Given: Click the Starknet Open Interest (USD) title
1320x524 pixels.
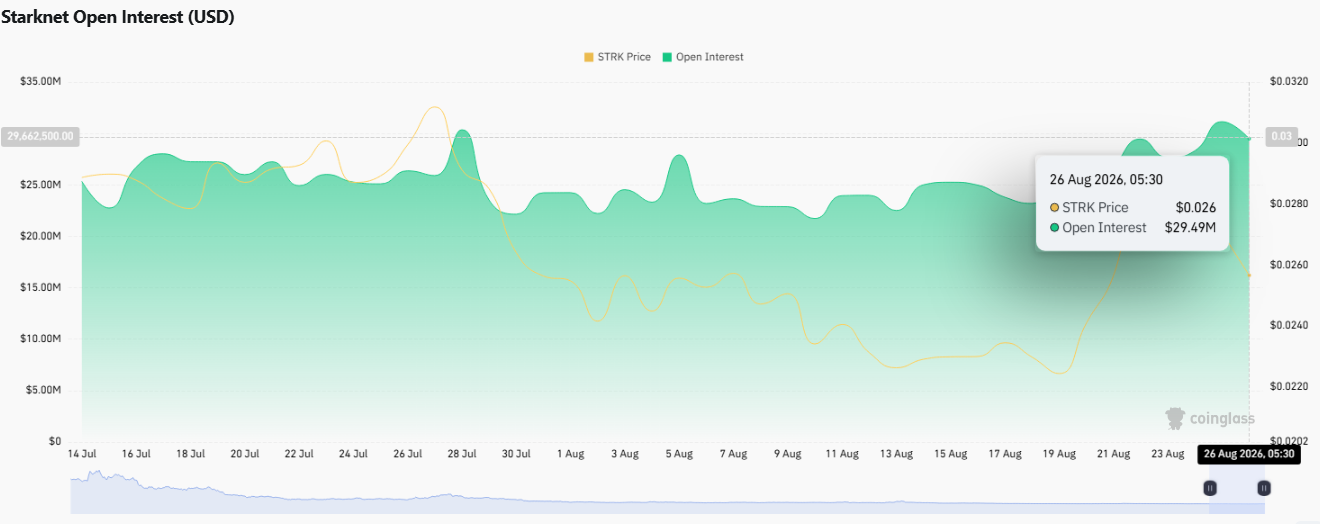Looking at the screenshot, I should (x=117, y=17).
